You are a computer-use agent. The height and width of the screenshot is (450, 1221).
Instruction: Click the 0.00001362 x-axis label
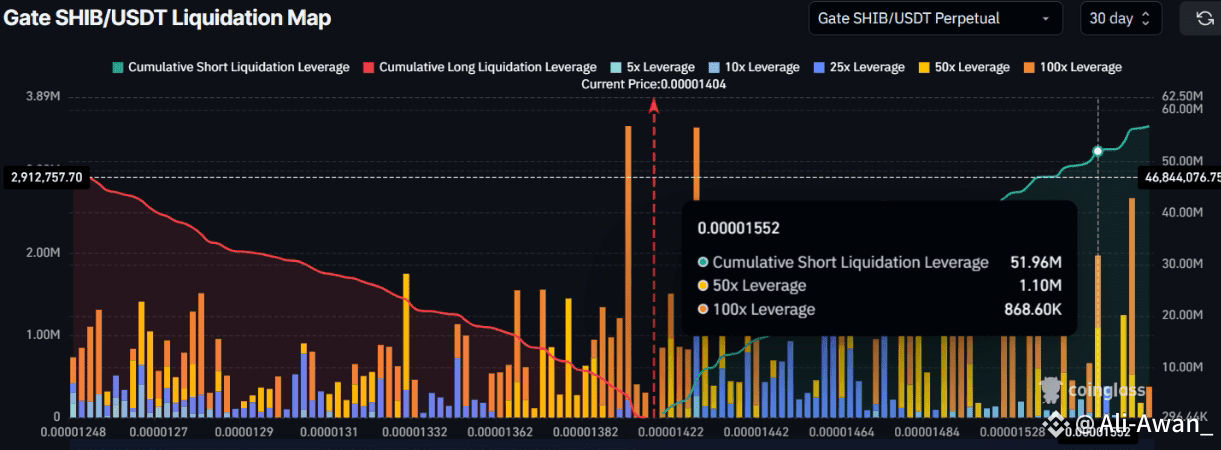click(499, 432)
